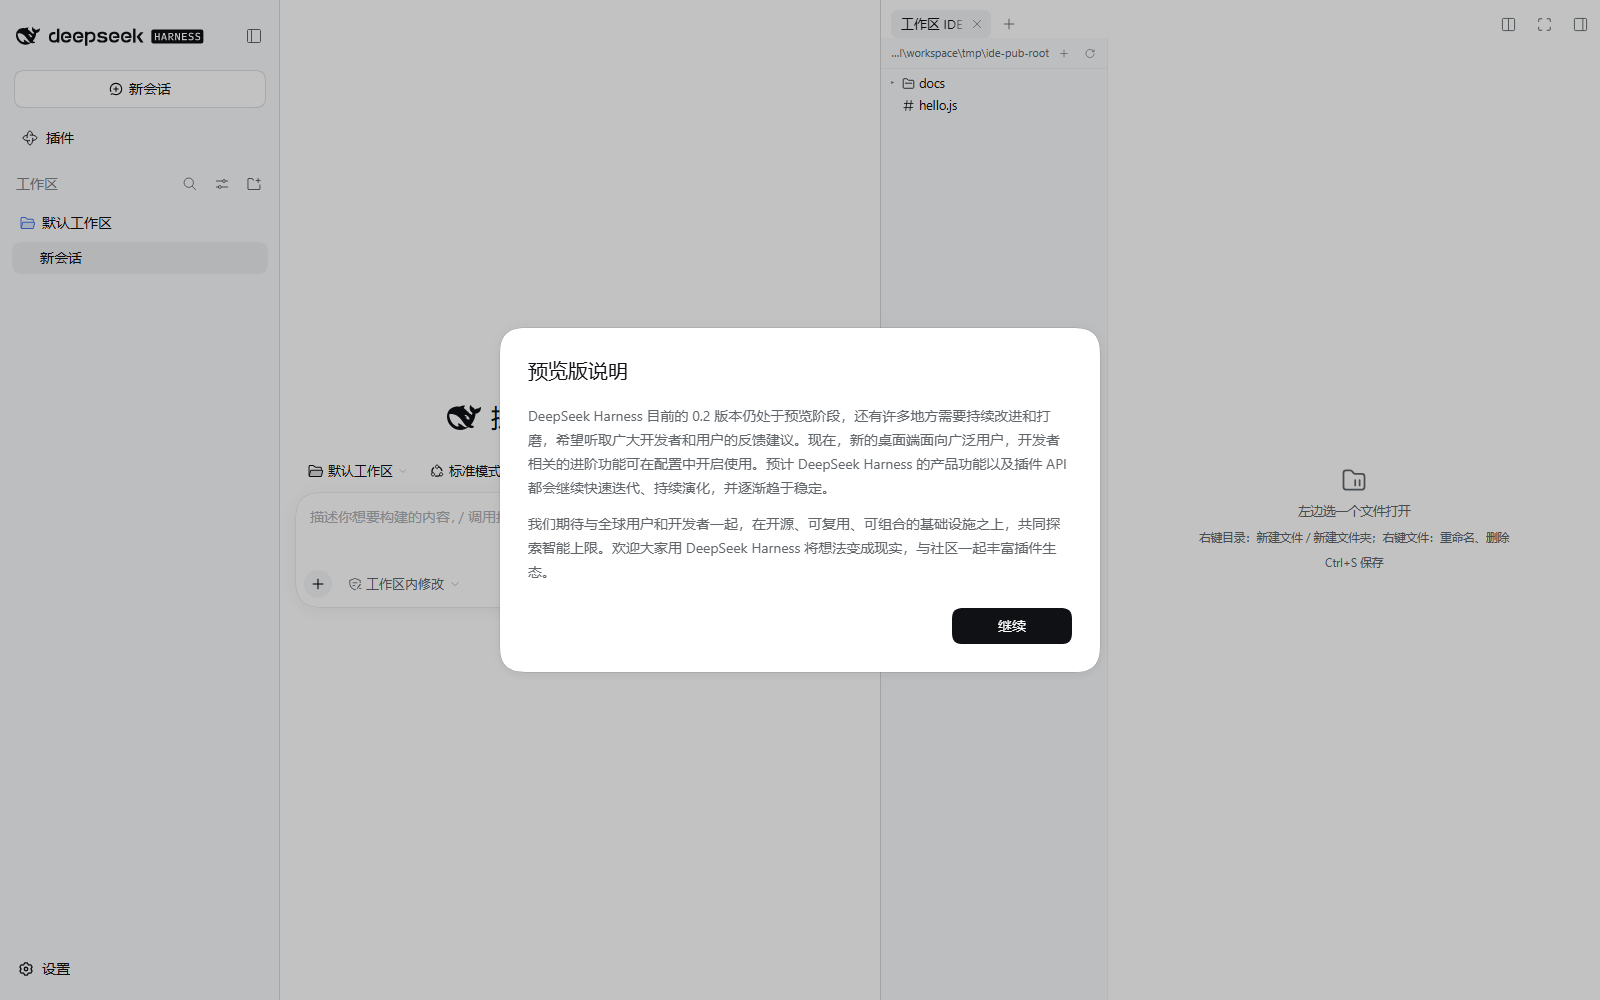
Task: Enter fullscreen mode icon at top right
Action: (x=1545, y=24)
